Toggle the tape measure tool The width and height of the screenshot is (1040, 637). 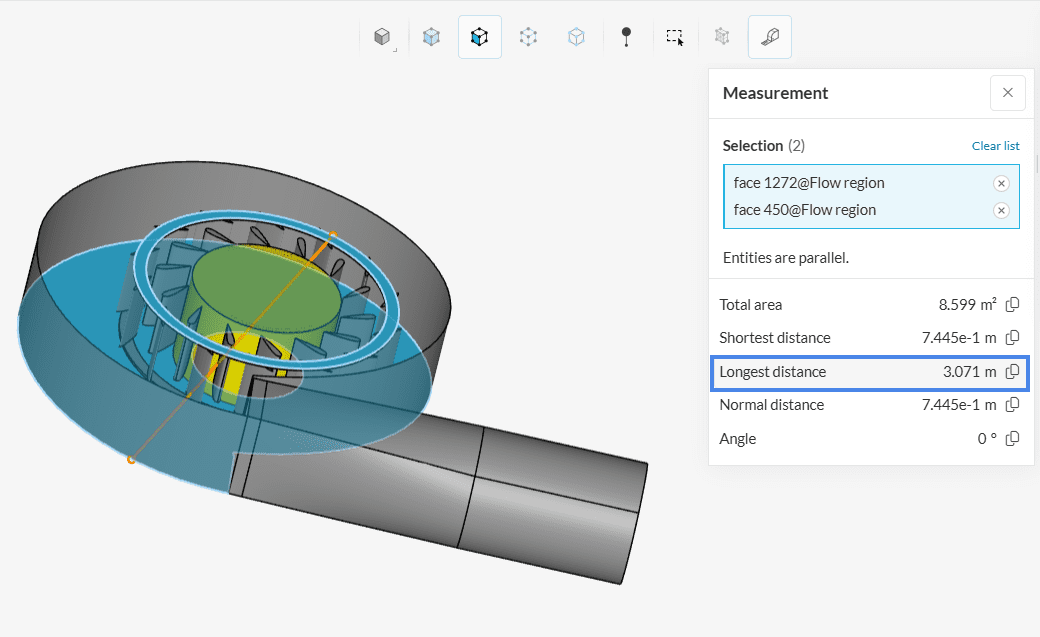click(770, 37)
